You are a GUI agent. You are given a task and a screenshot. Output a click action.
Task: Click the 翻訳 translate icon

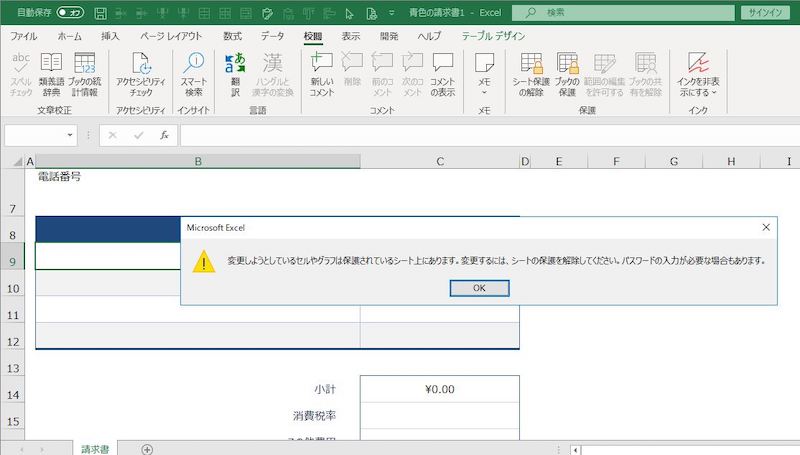pyautogui.click(x=235, y=74)
